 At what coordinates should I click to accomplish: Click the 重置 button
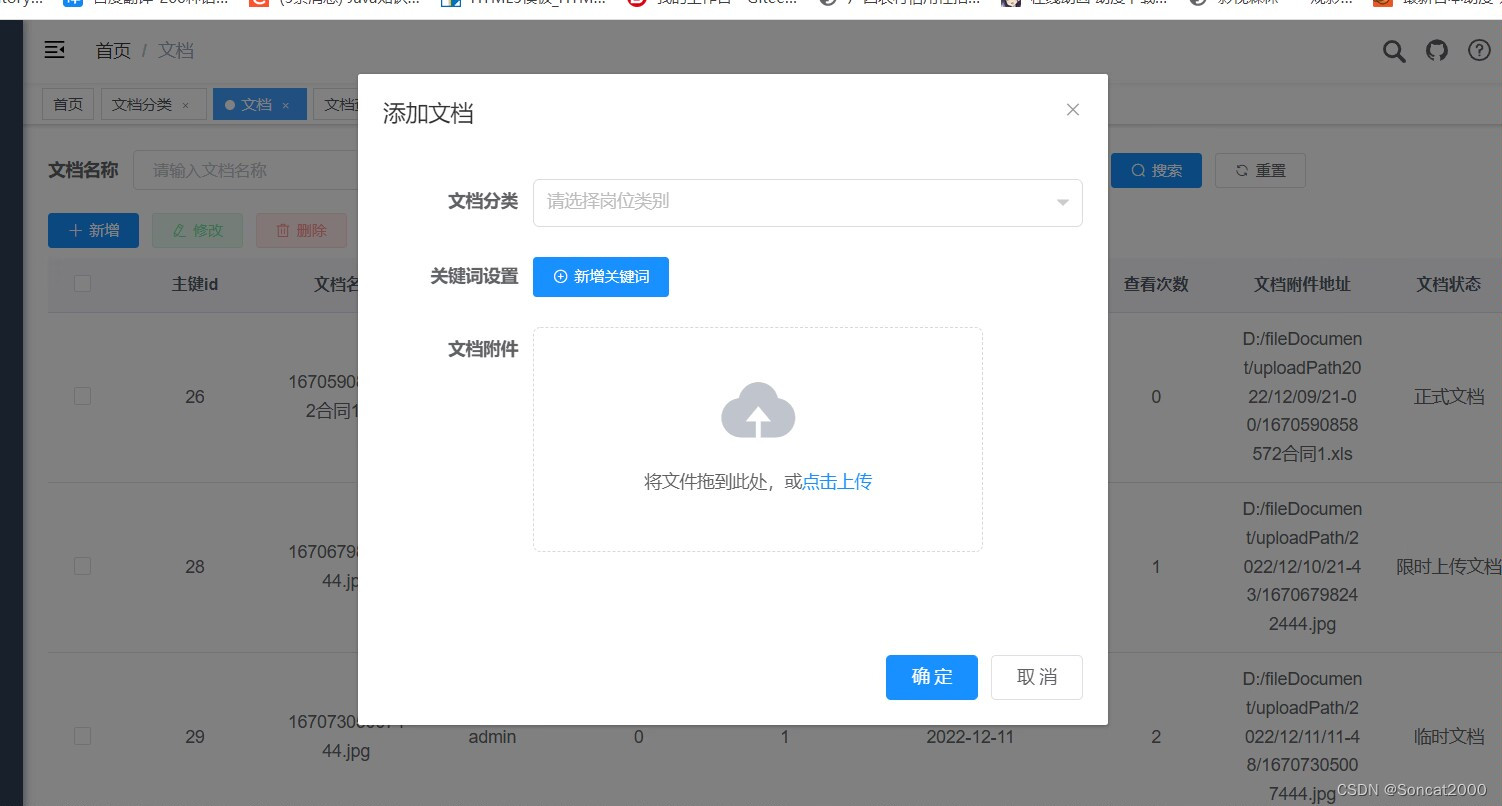1260,170
